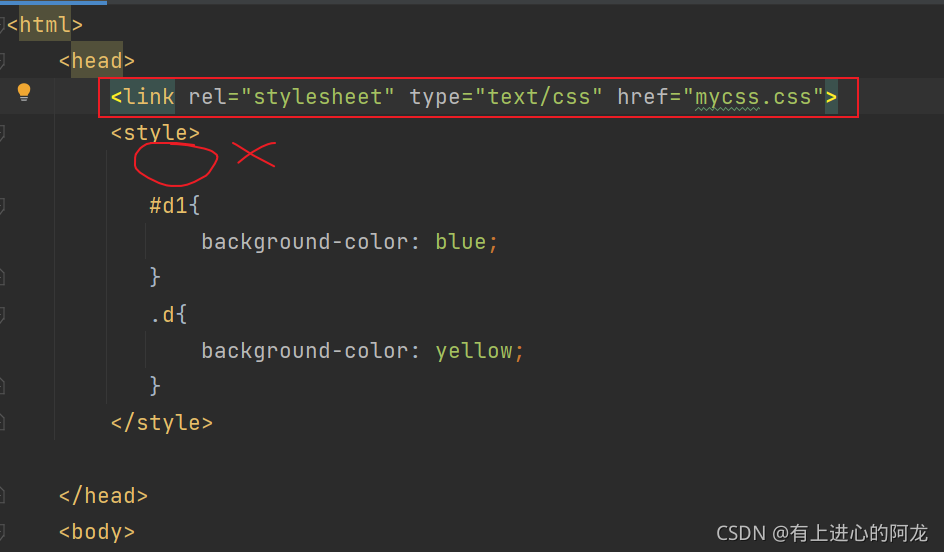The image size is (944, 552).
Task: Collapse the <head> block fold marker
Action: pos(2,61)
